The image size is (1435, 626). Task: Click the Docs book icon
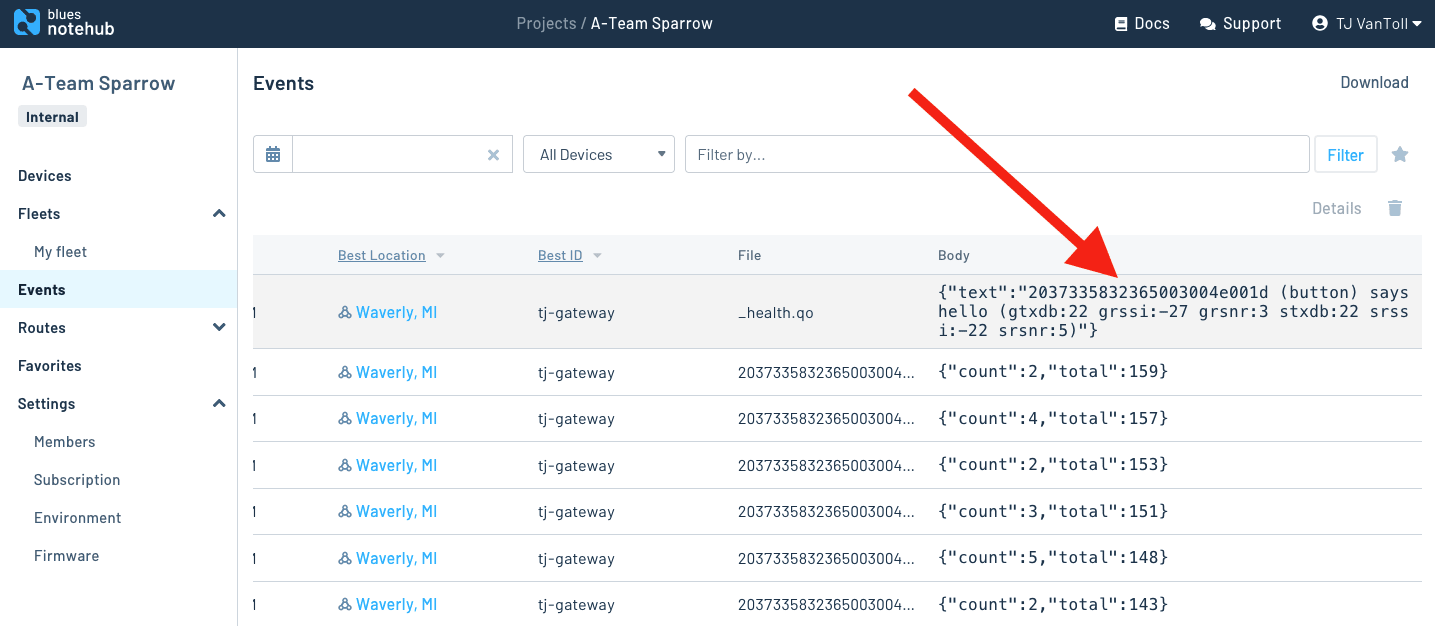(1121, 24)
